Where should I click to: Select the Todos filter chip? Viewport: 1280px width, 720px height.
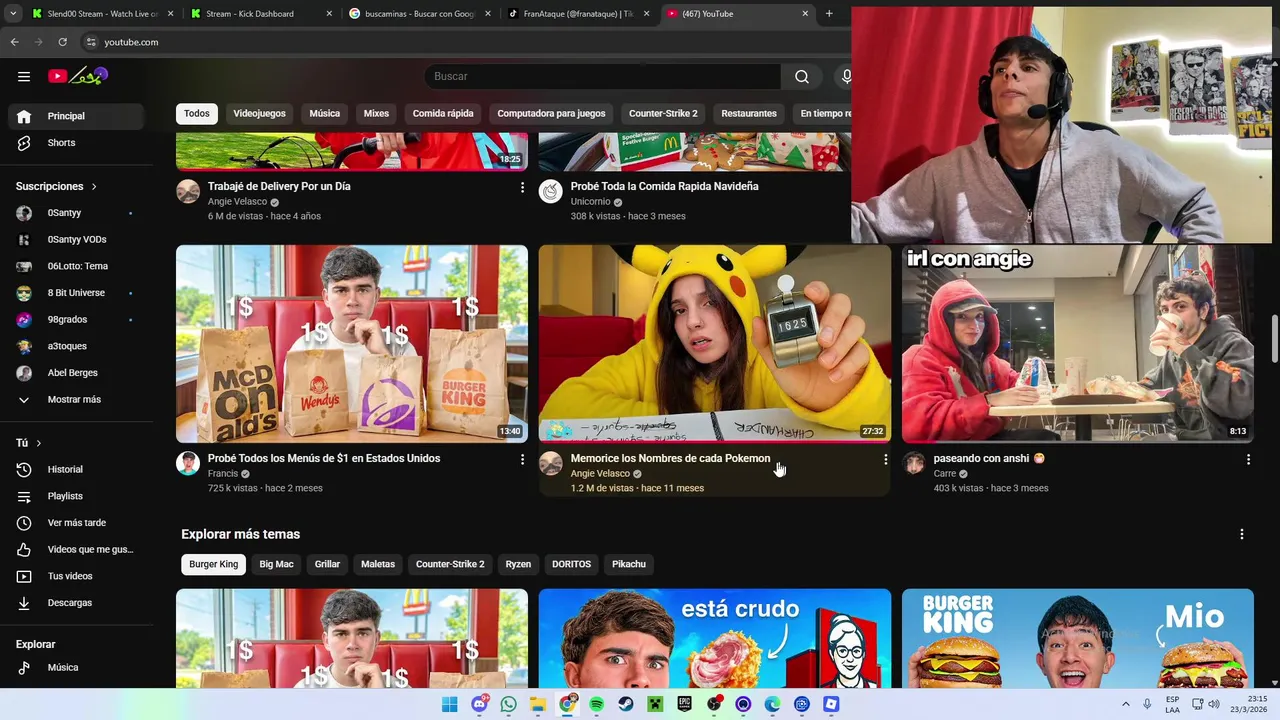[197, 113]
